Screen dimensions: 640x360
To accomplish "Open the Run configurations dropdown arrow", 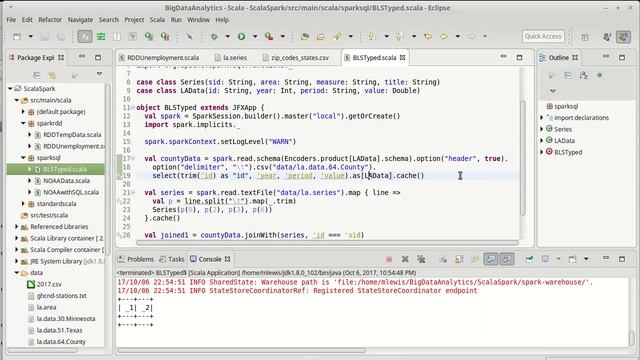I will click(255, 36).
